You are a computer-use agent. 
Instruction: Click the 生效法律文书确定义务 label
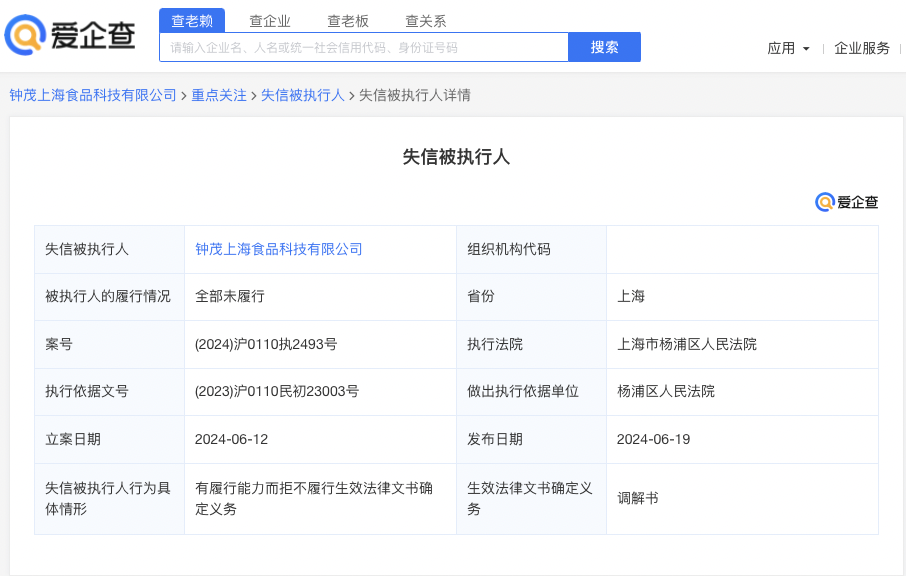[x=530, y=499]
